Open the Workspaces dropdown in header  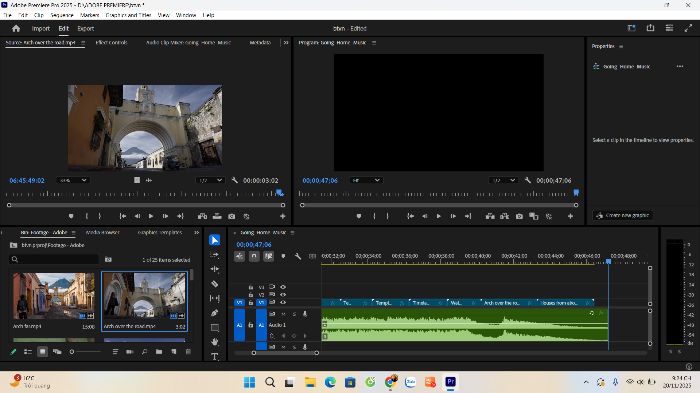631,28
